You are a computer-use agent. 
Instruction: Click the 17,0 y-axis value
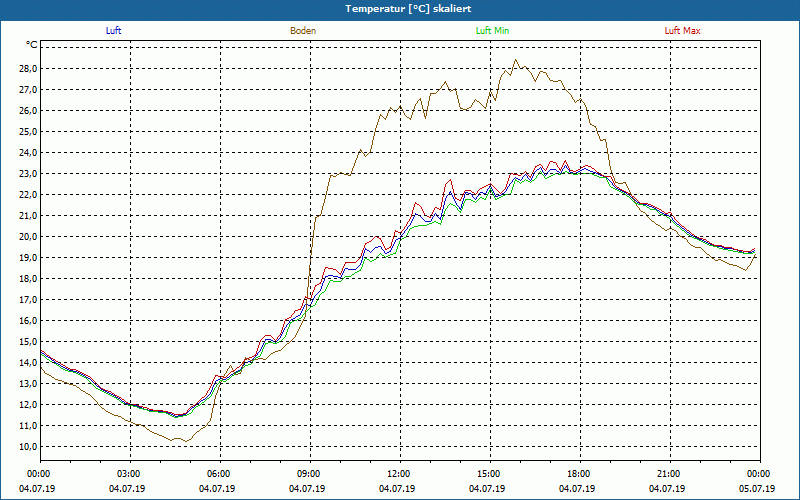29,299
